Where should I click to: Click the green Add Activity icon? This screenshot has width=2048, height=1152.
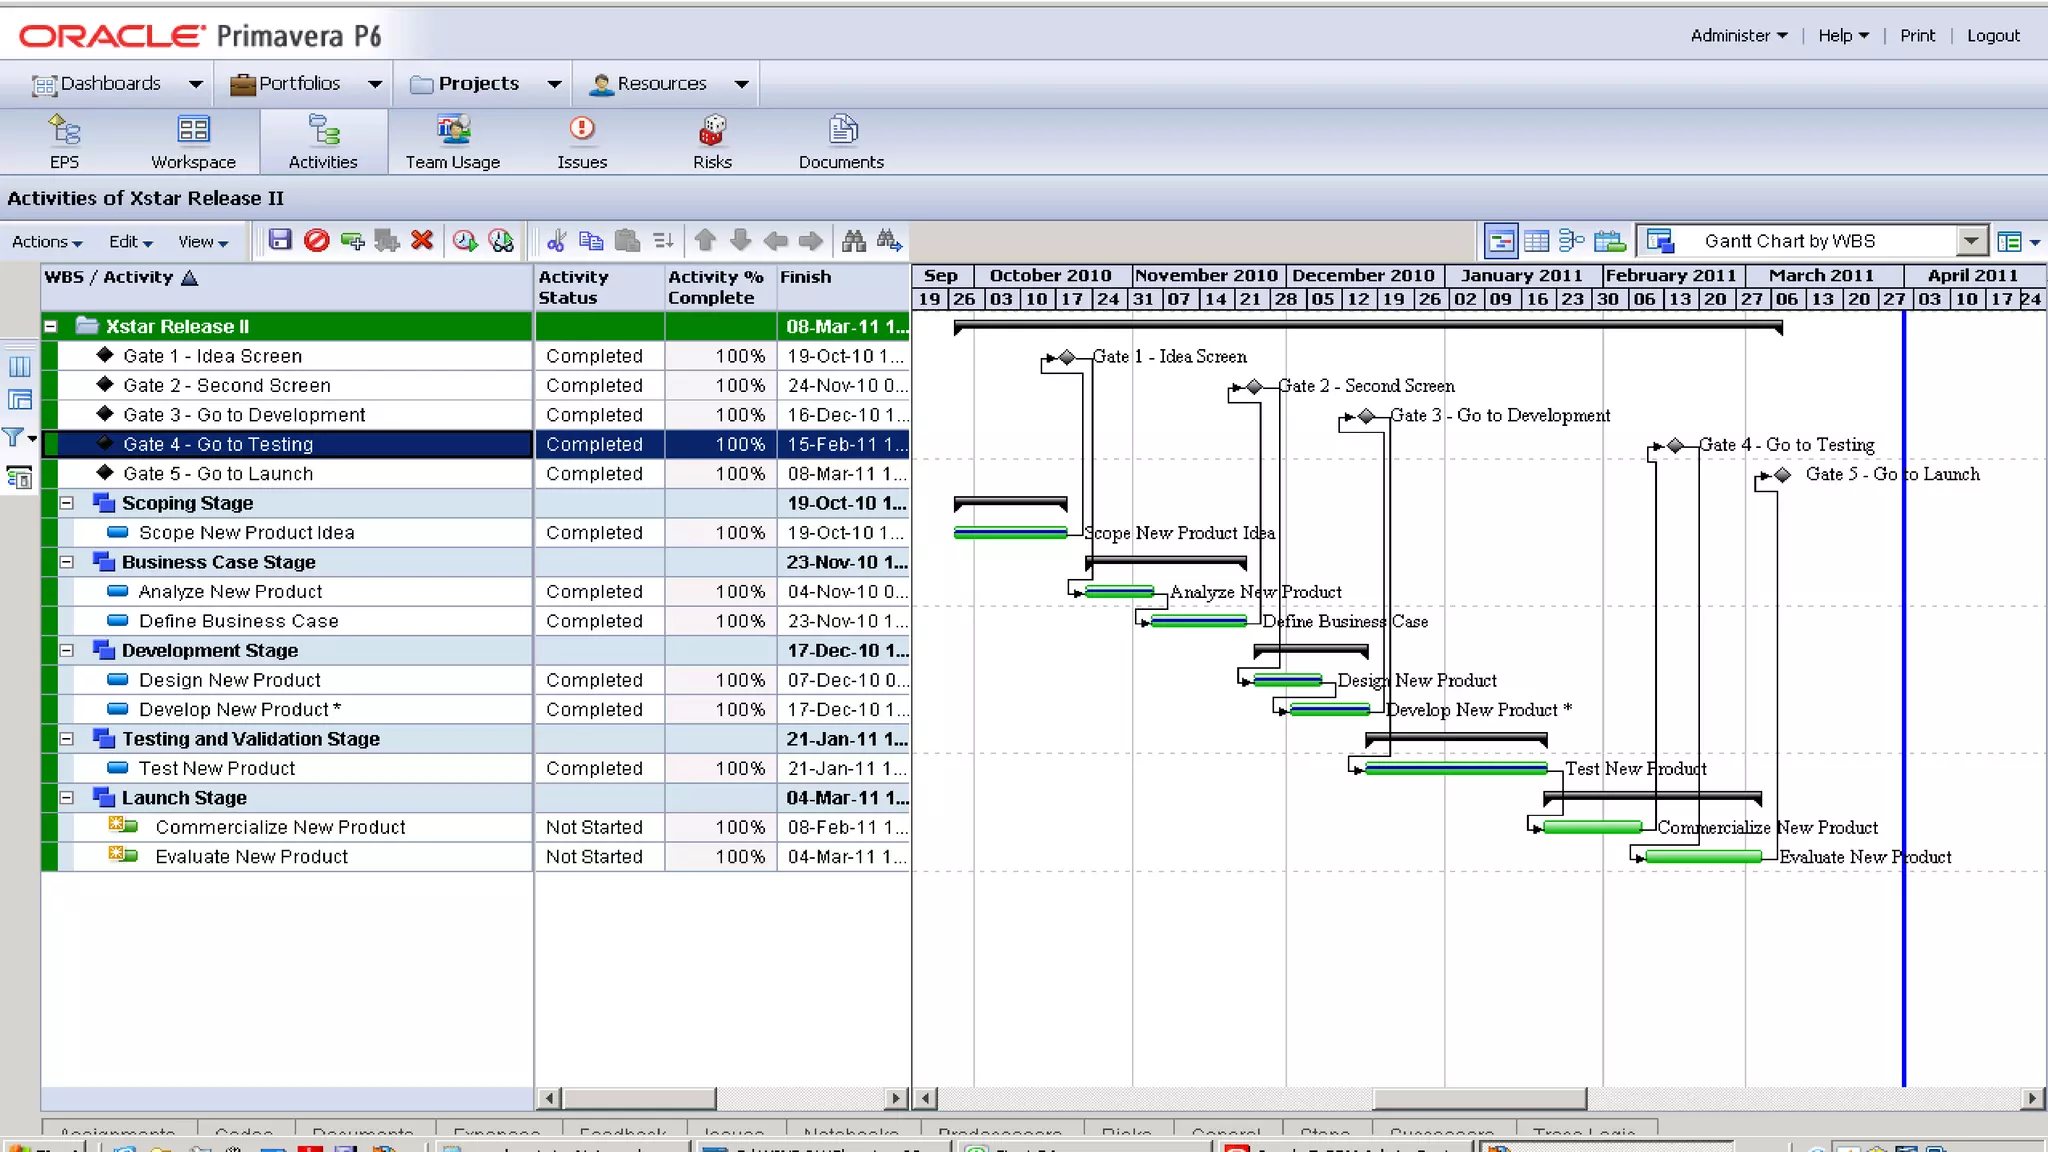(x=352, y=240)
